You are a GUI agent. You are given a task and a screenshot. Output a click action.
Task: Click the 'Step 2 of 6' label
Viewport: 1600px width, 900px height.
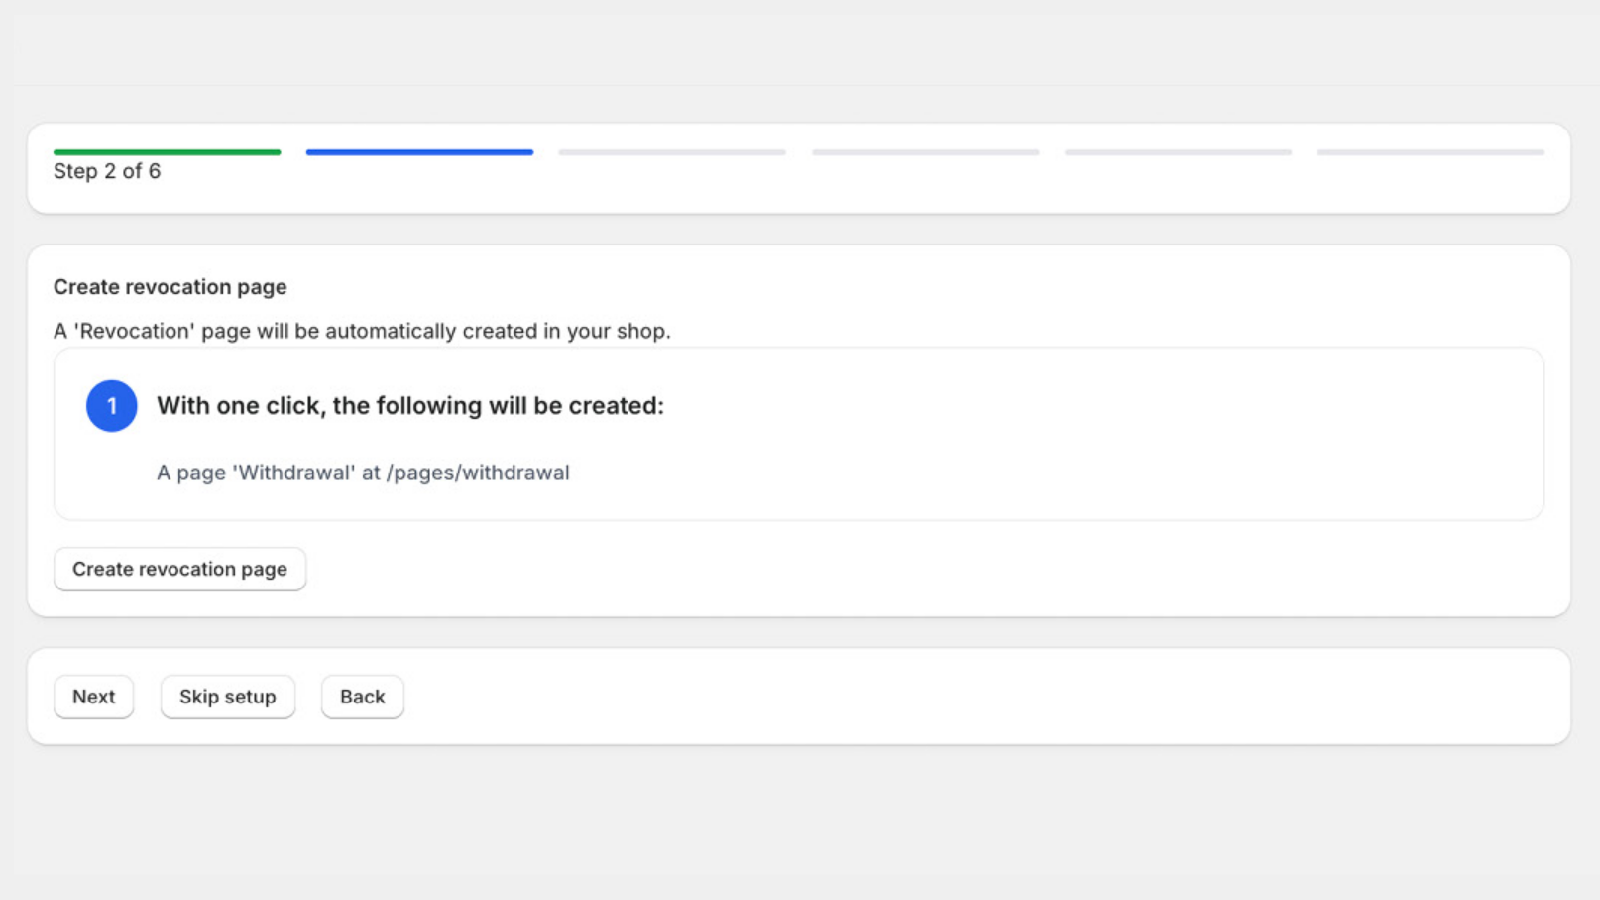point(107,171)
